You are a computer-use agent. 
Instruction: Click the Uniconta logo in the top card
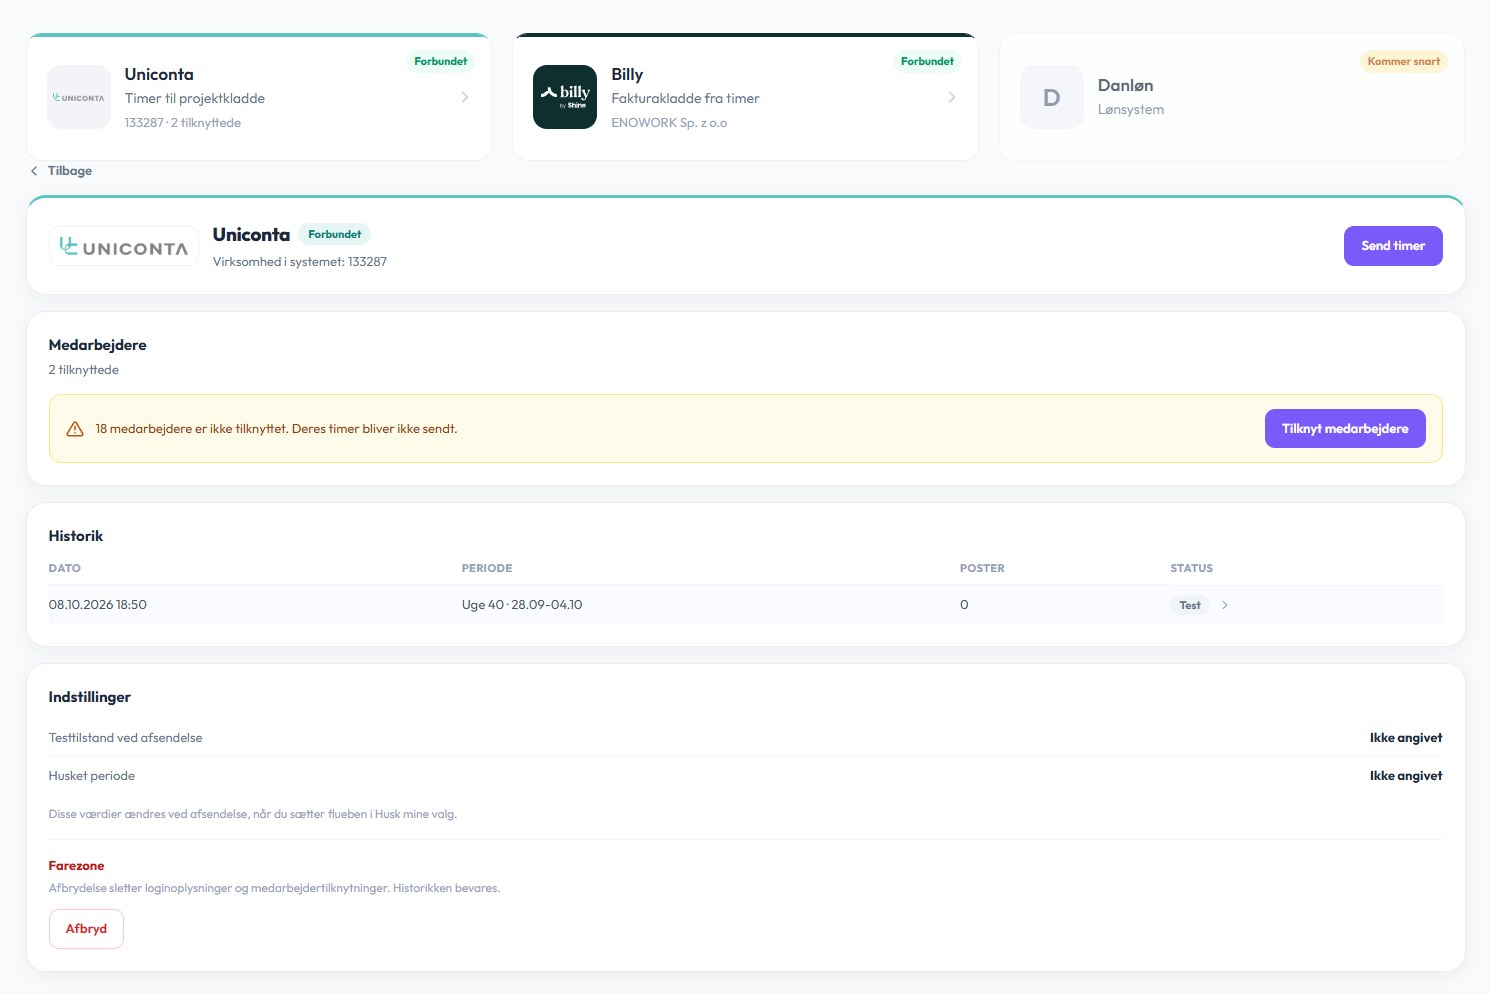[x=79, y=97]
